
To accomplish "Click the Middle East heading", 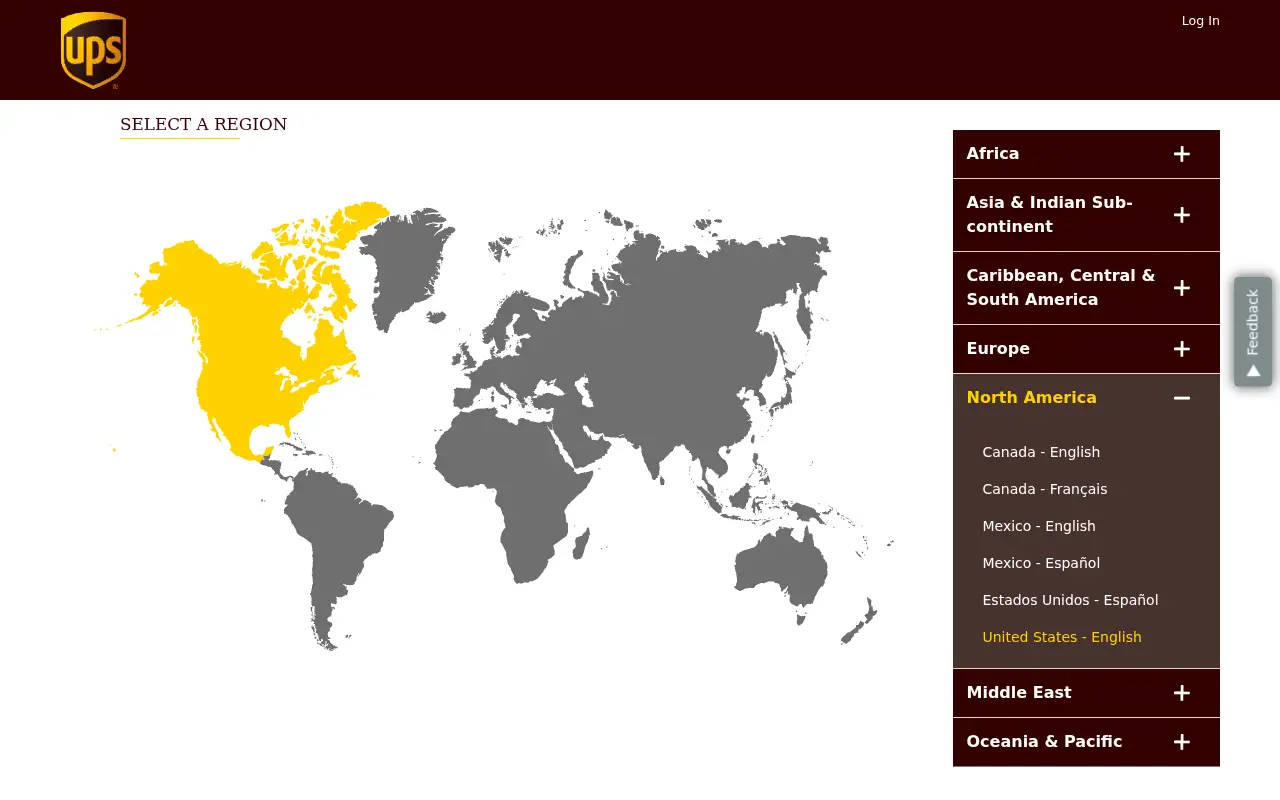I will 1019,693.
